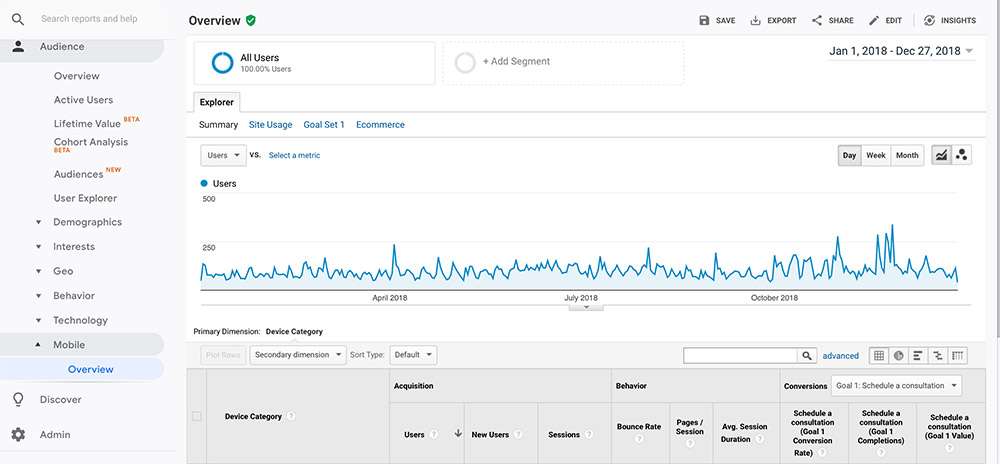This screenshot has width=1000, height=464.
Task: Open the Secondary dimension dropdown
Action: (x=298, y=355)
